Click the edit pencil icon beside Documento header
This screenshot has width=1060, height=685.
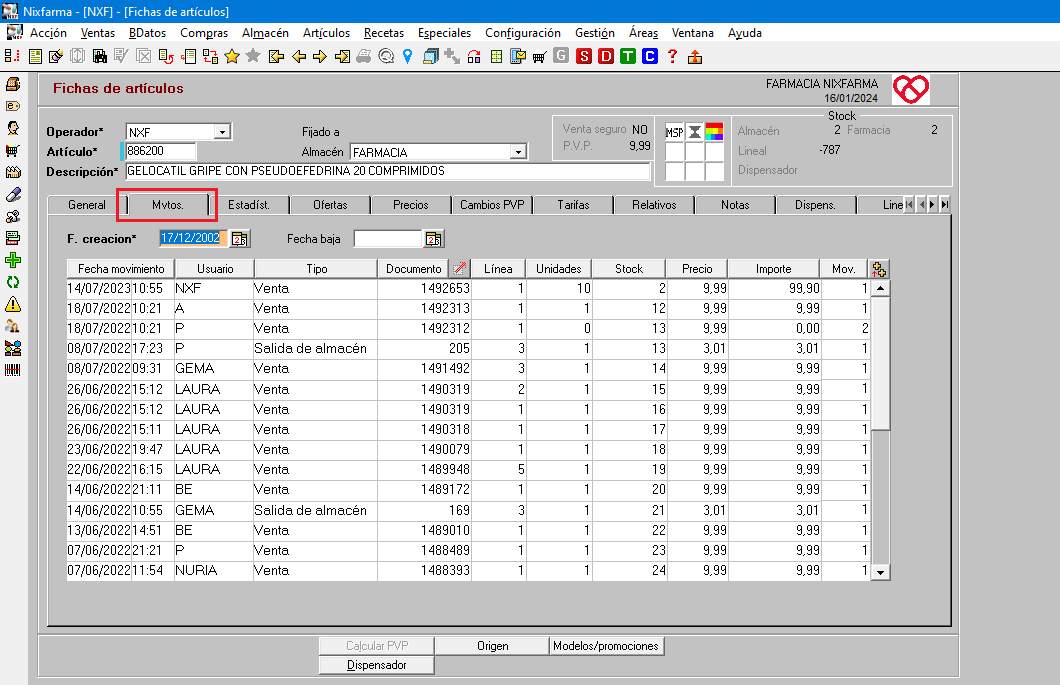(x=460, y=268)
